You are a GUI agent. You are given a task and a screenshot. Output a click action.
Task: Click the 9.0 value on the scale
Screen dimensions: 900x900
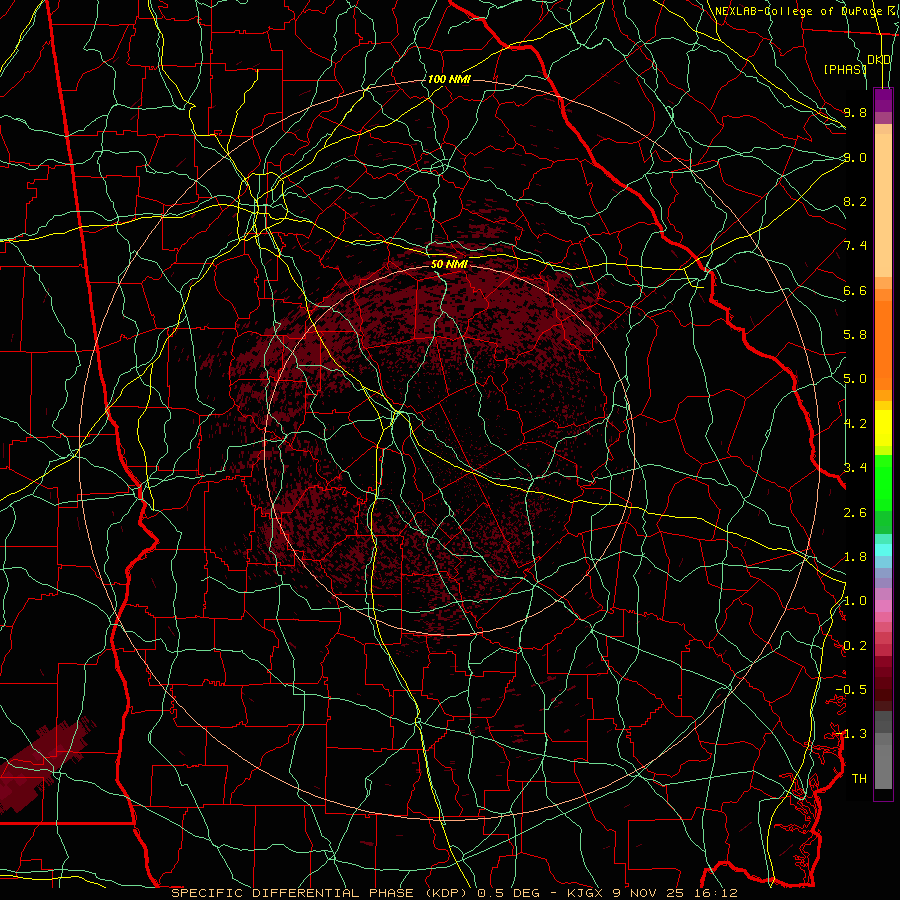click(855, 157)
